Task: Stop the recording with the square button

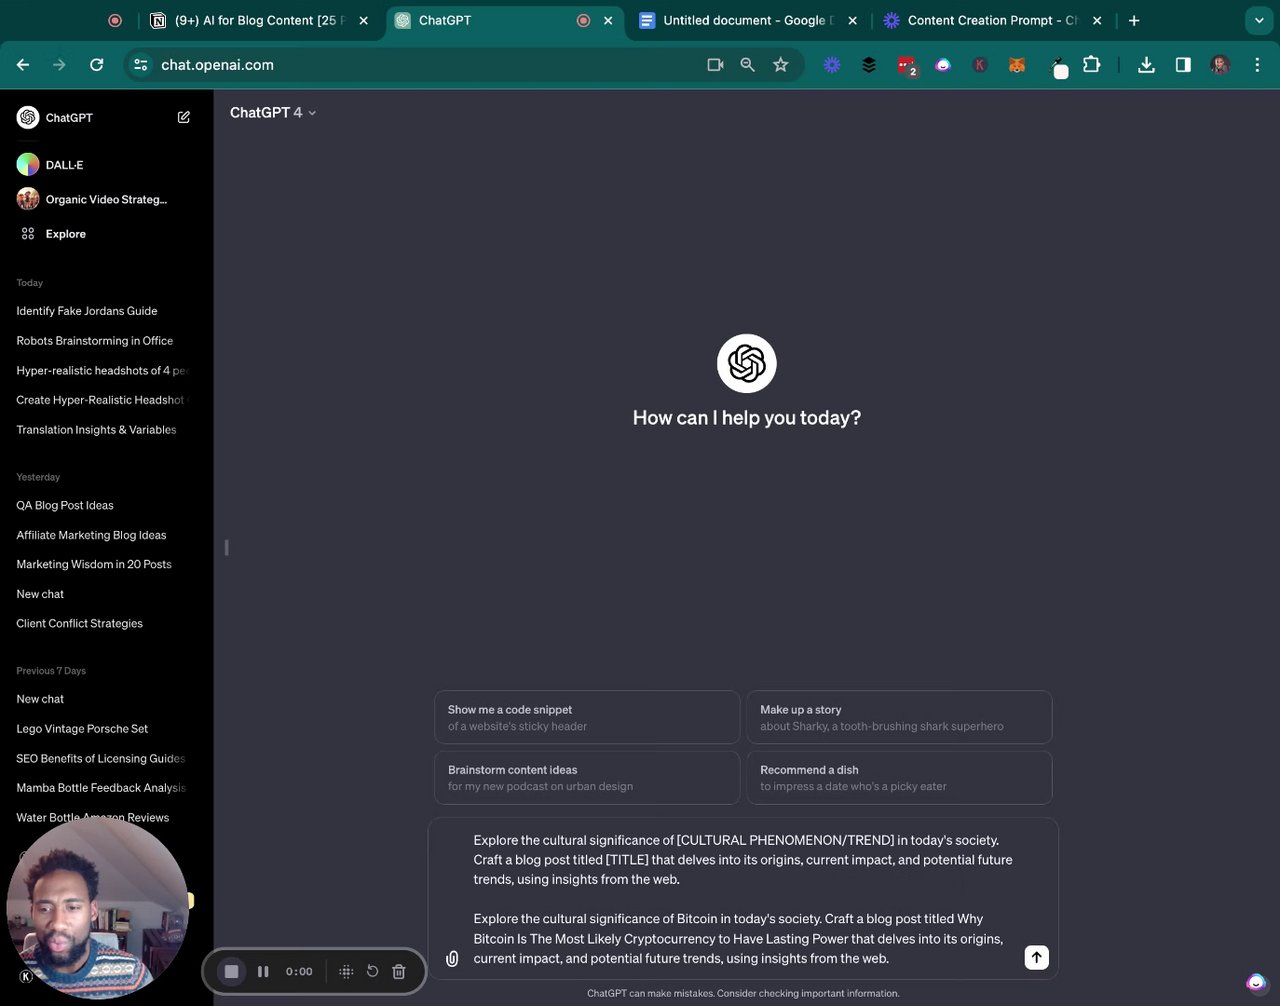Action: point(231,971)
